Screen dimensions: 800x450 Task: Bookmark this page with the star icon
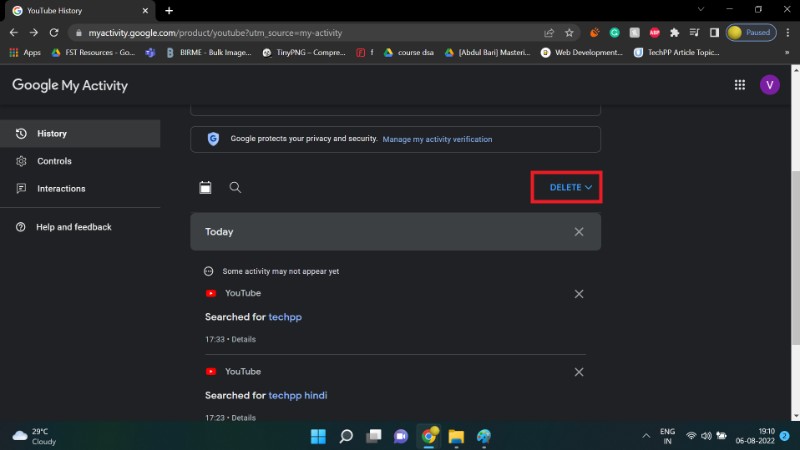point(570,32)
